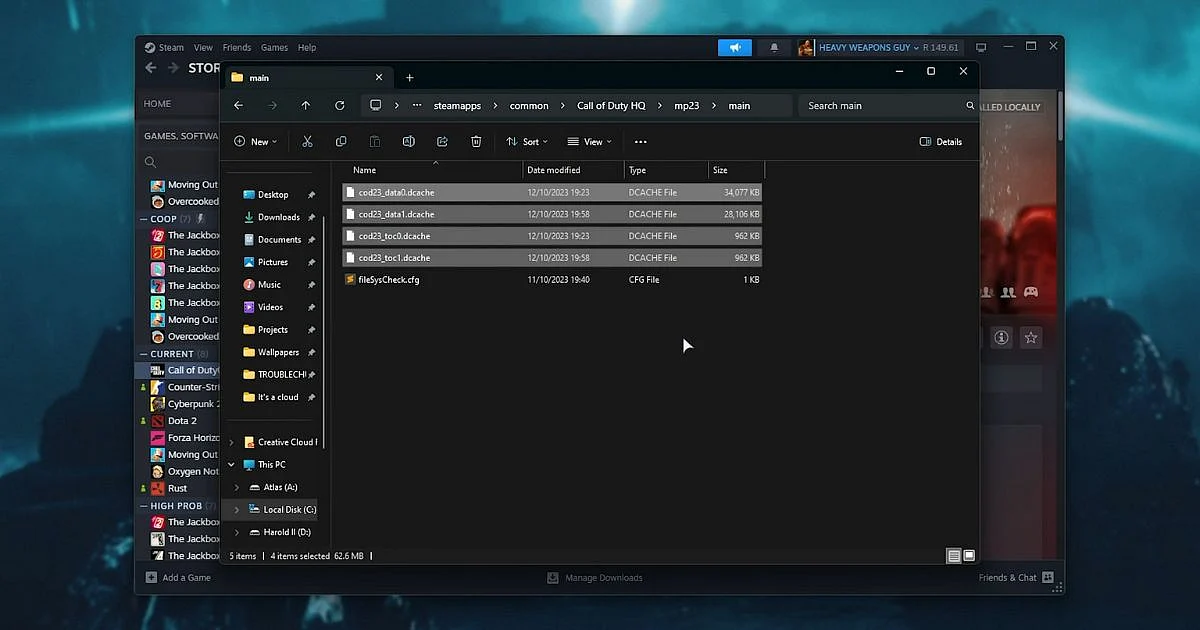The width and height of the screenshot is (1200, 630).
Task: Sort by Size column header
Action: coord(736,170)
